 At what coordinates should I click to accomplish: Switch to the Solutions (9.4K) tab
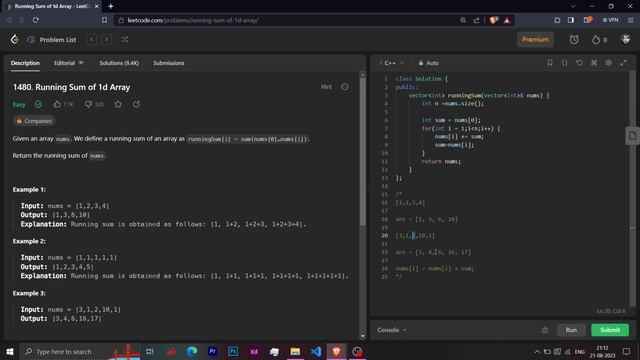(x=119, y=63)
